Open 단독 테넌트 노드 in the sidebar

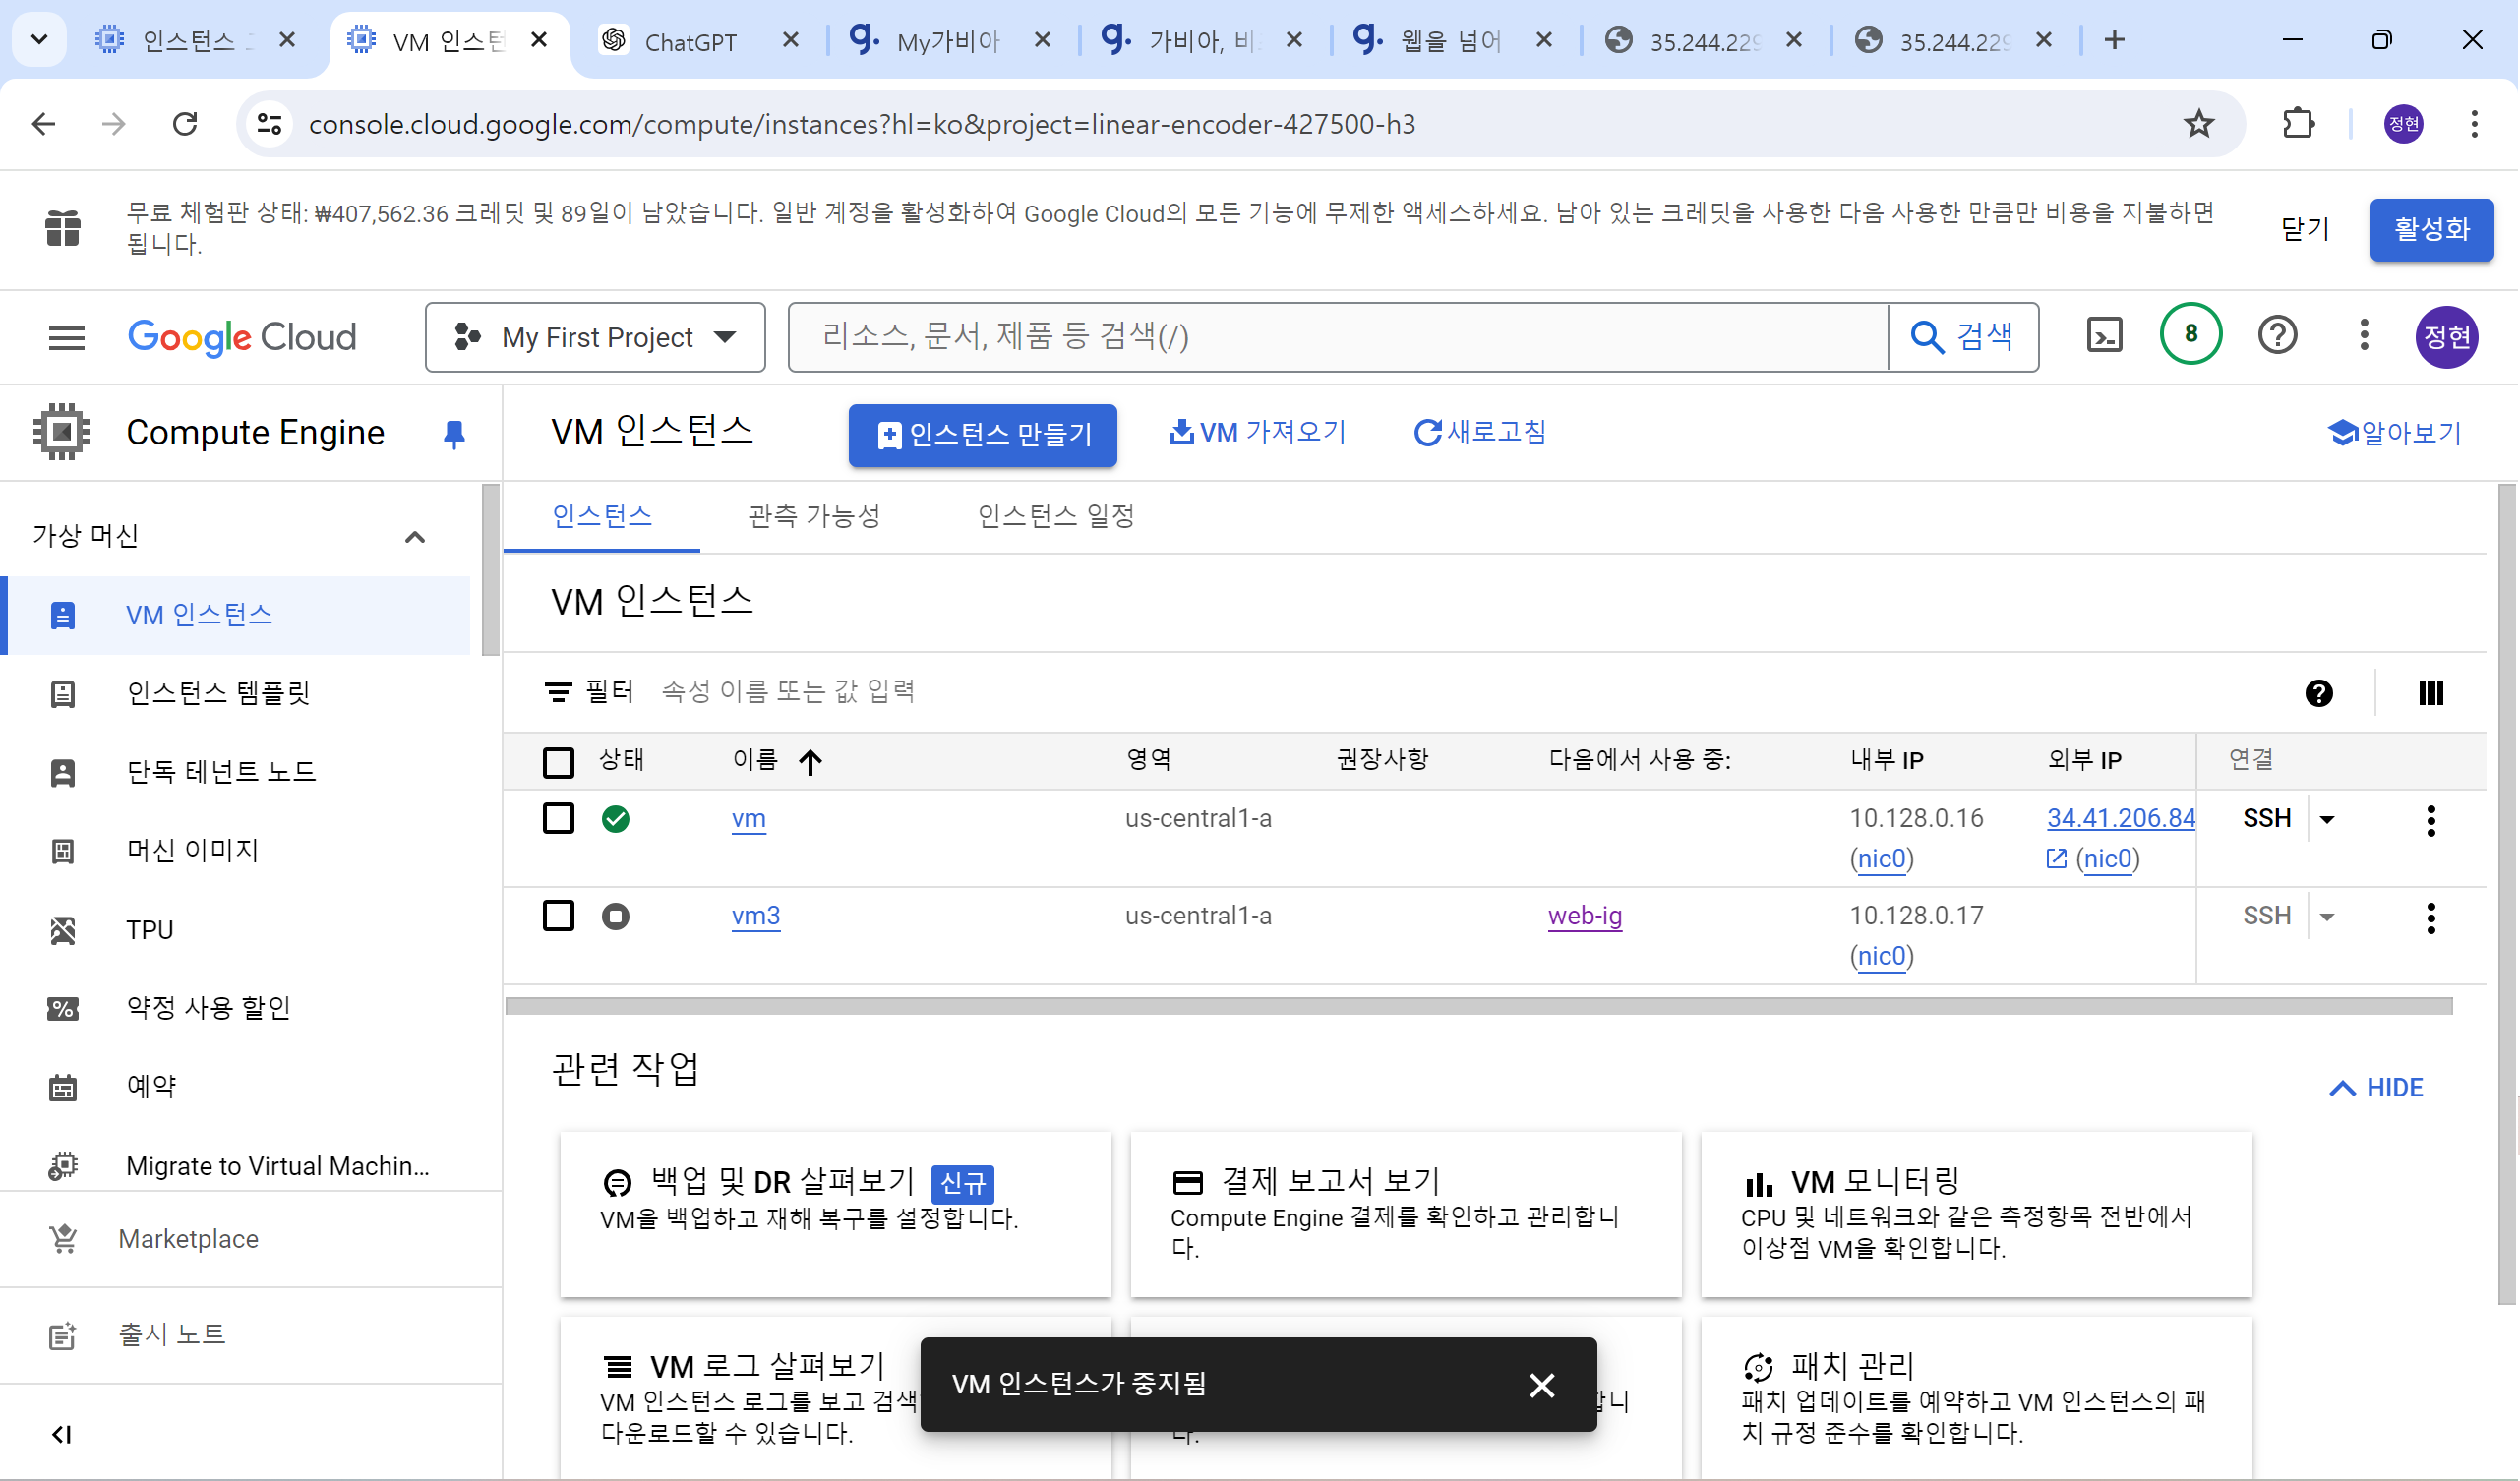point(221,772)
